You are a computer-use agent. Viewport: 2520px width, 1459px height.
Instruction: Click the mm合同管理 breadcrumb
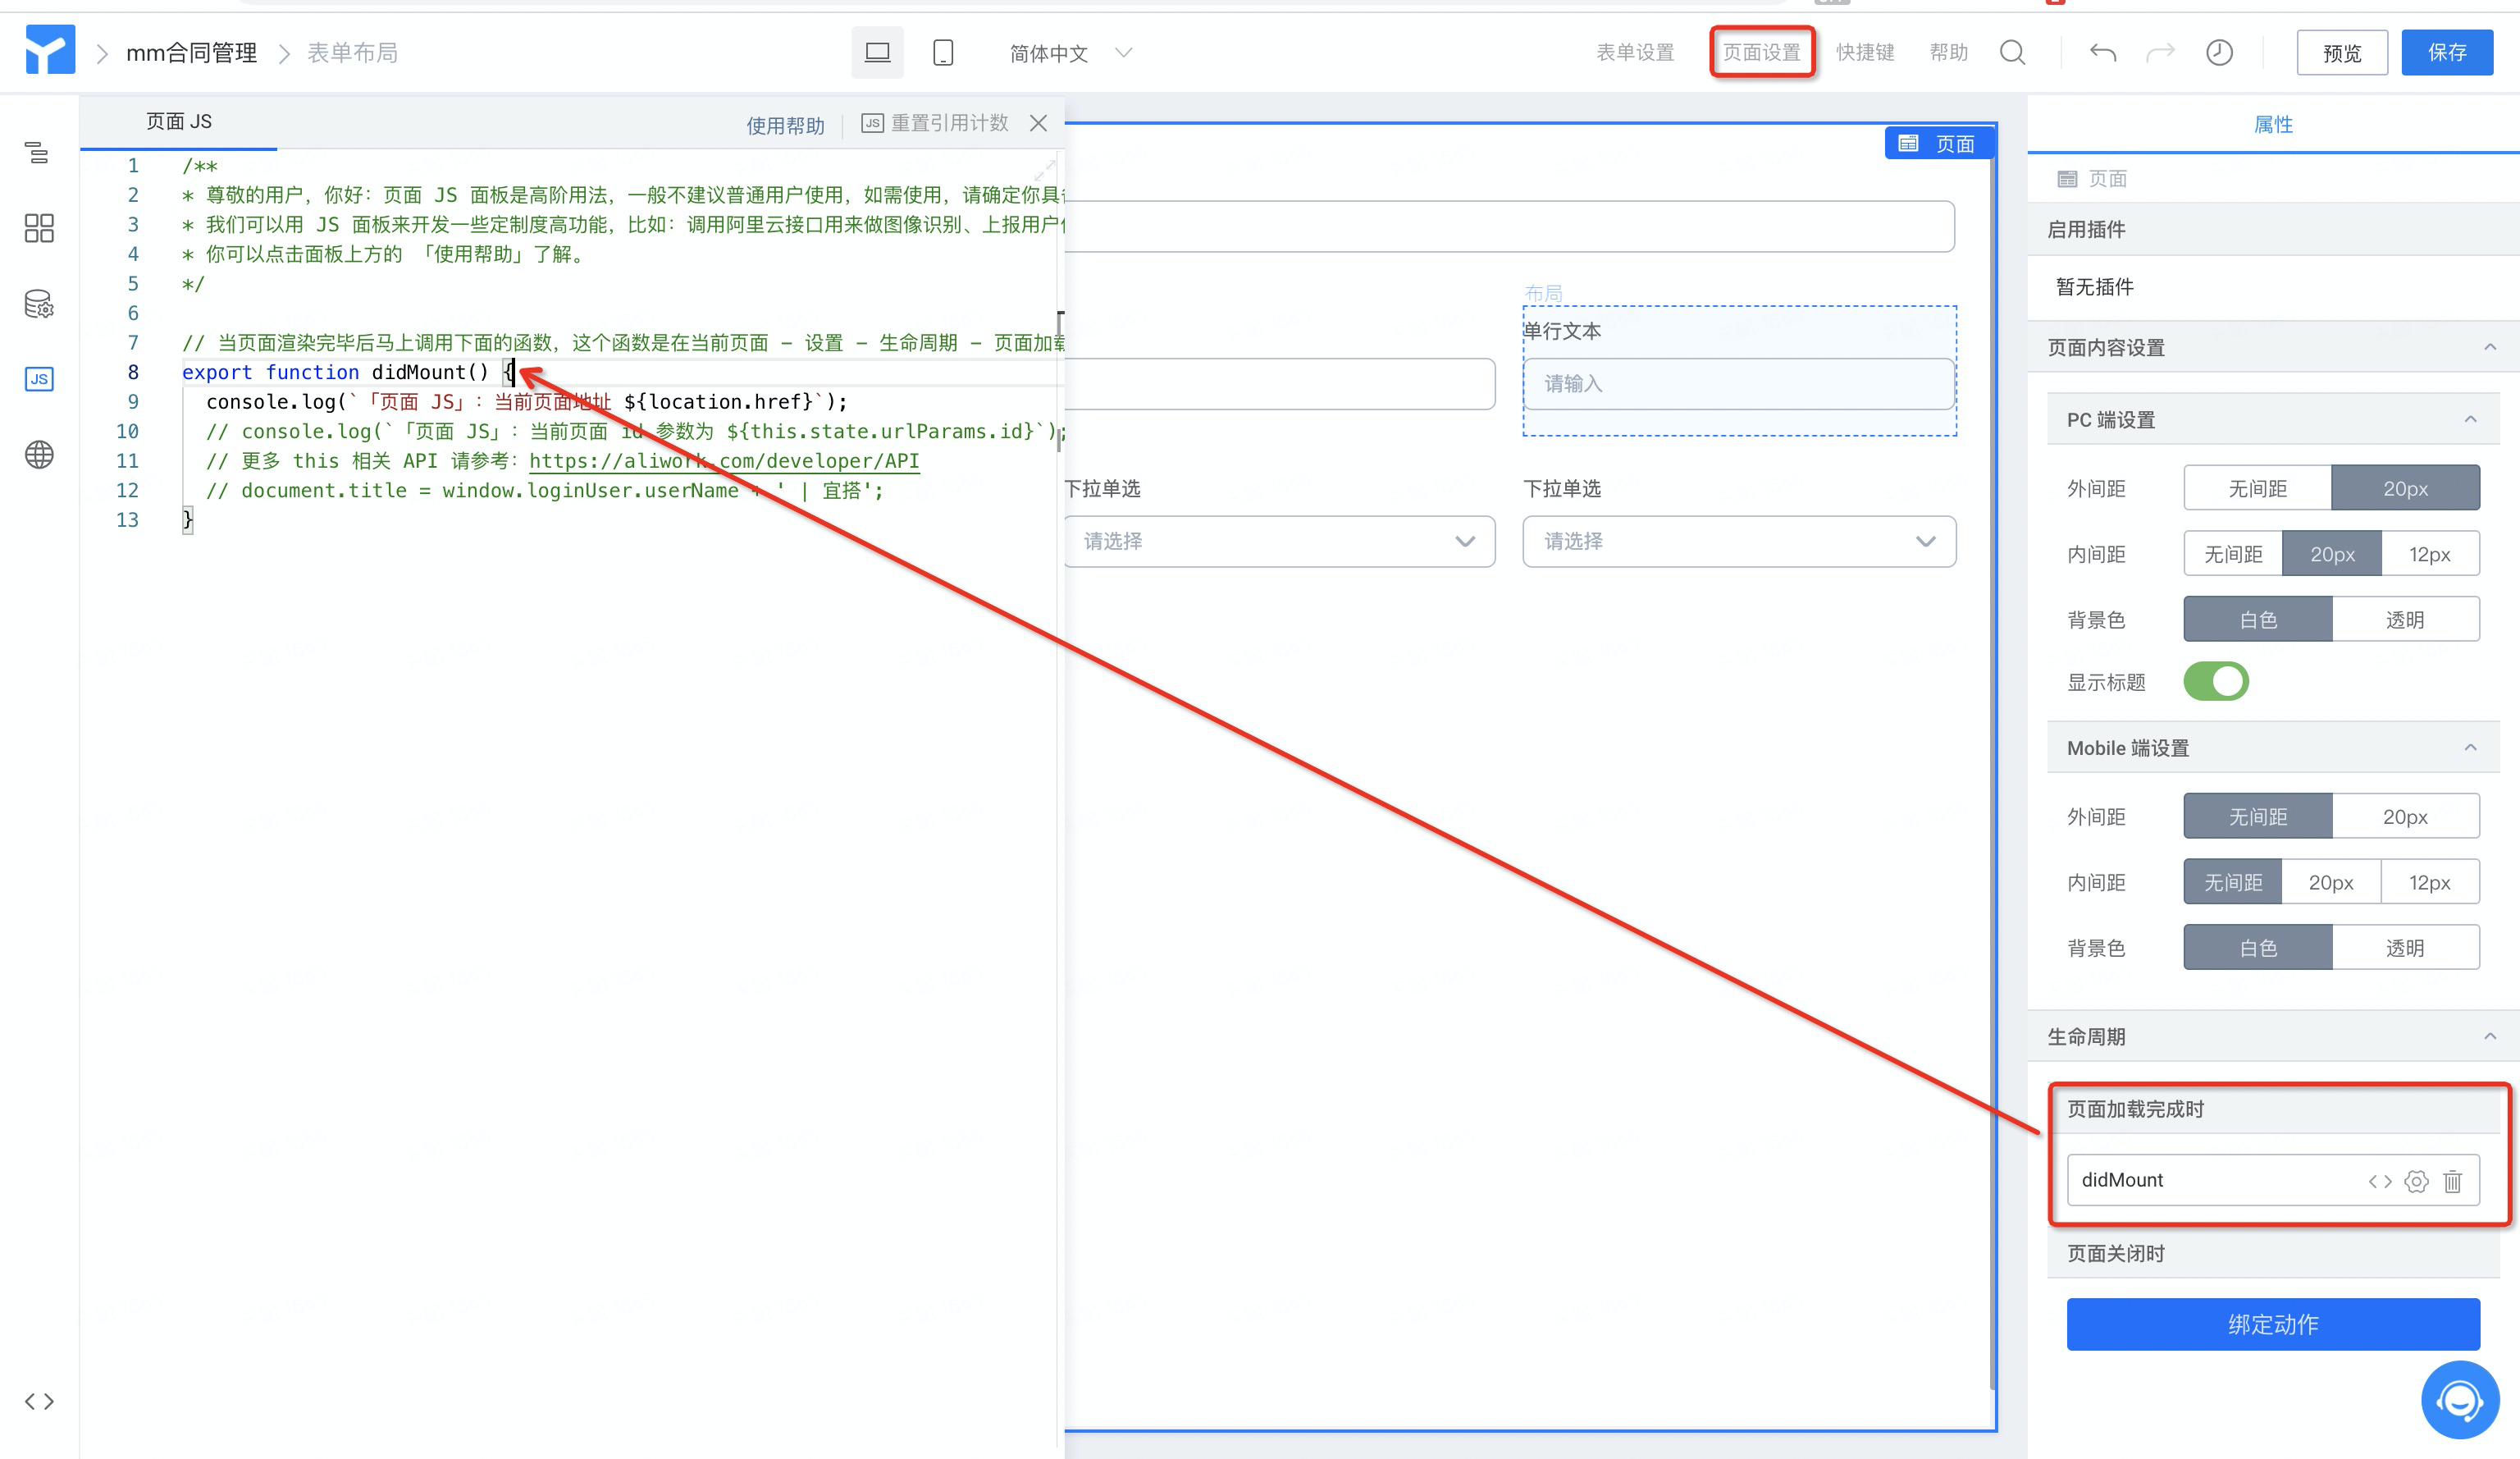[191, 53]
